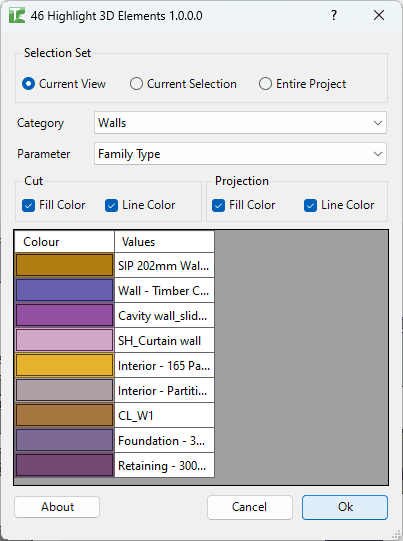The height and width of the screenshot is (541, 403).
Task: Click the brown swatch for SIP 202mm Wall
Action: click(65, 265)
